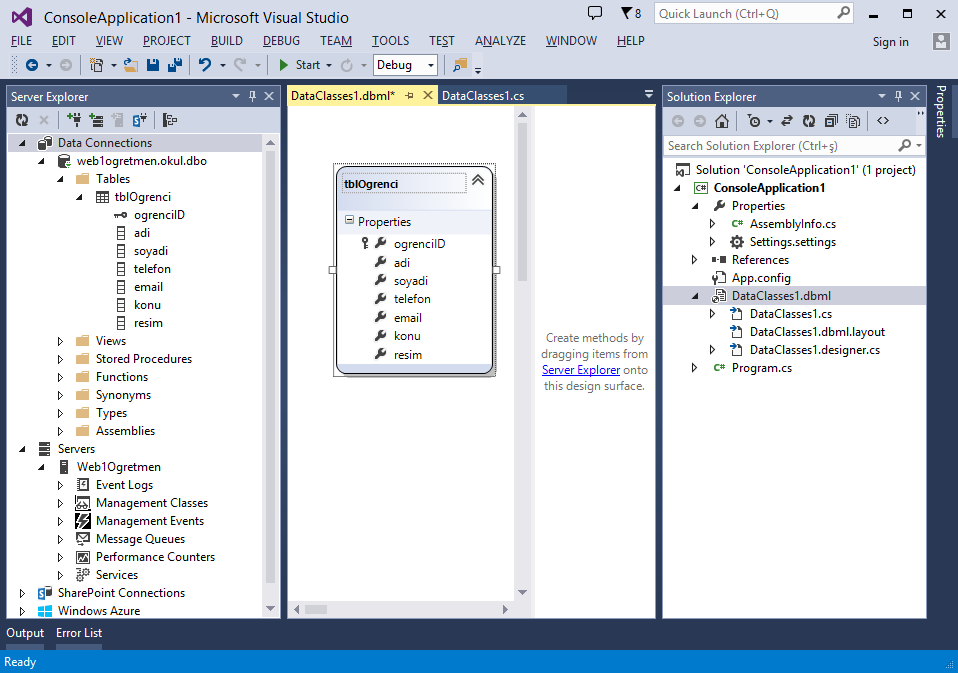Refresh the Solution Explorer
The image size is (958, 673).
point(809,121)
